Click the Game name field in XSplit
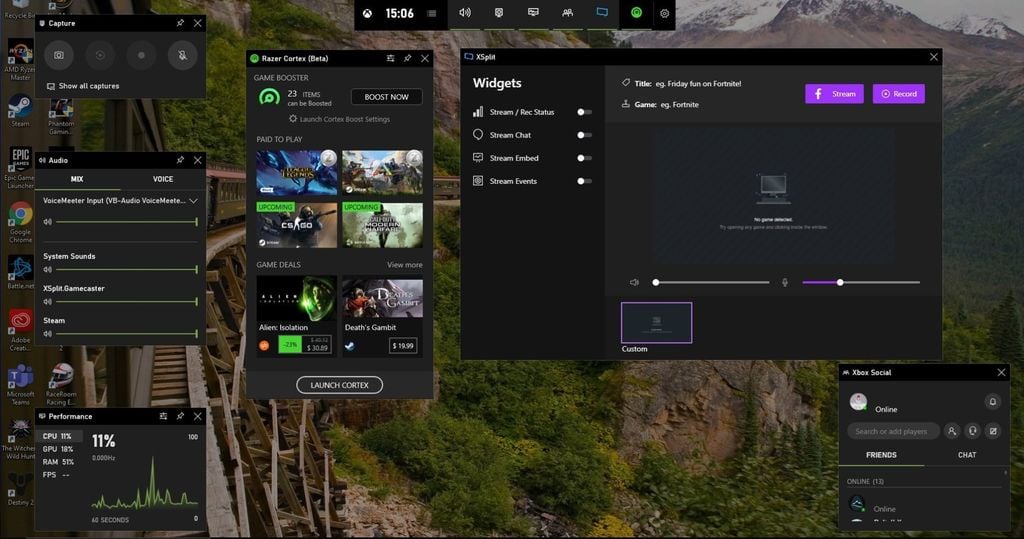This screenshot has height=539, width=1024. (x=679, y=105)
